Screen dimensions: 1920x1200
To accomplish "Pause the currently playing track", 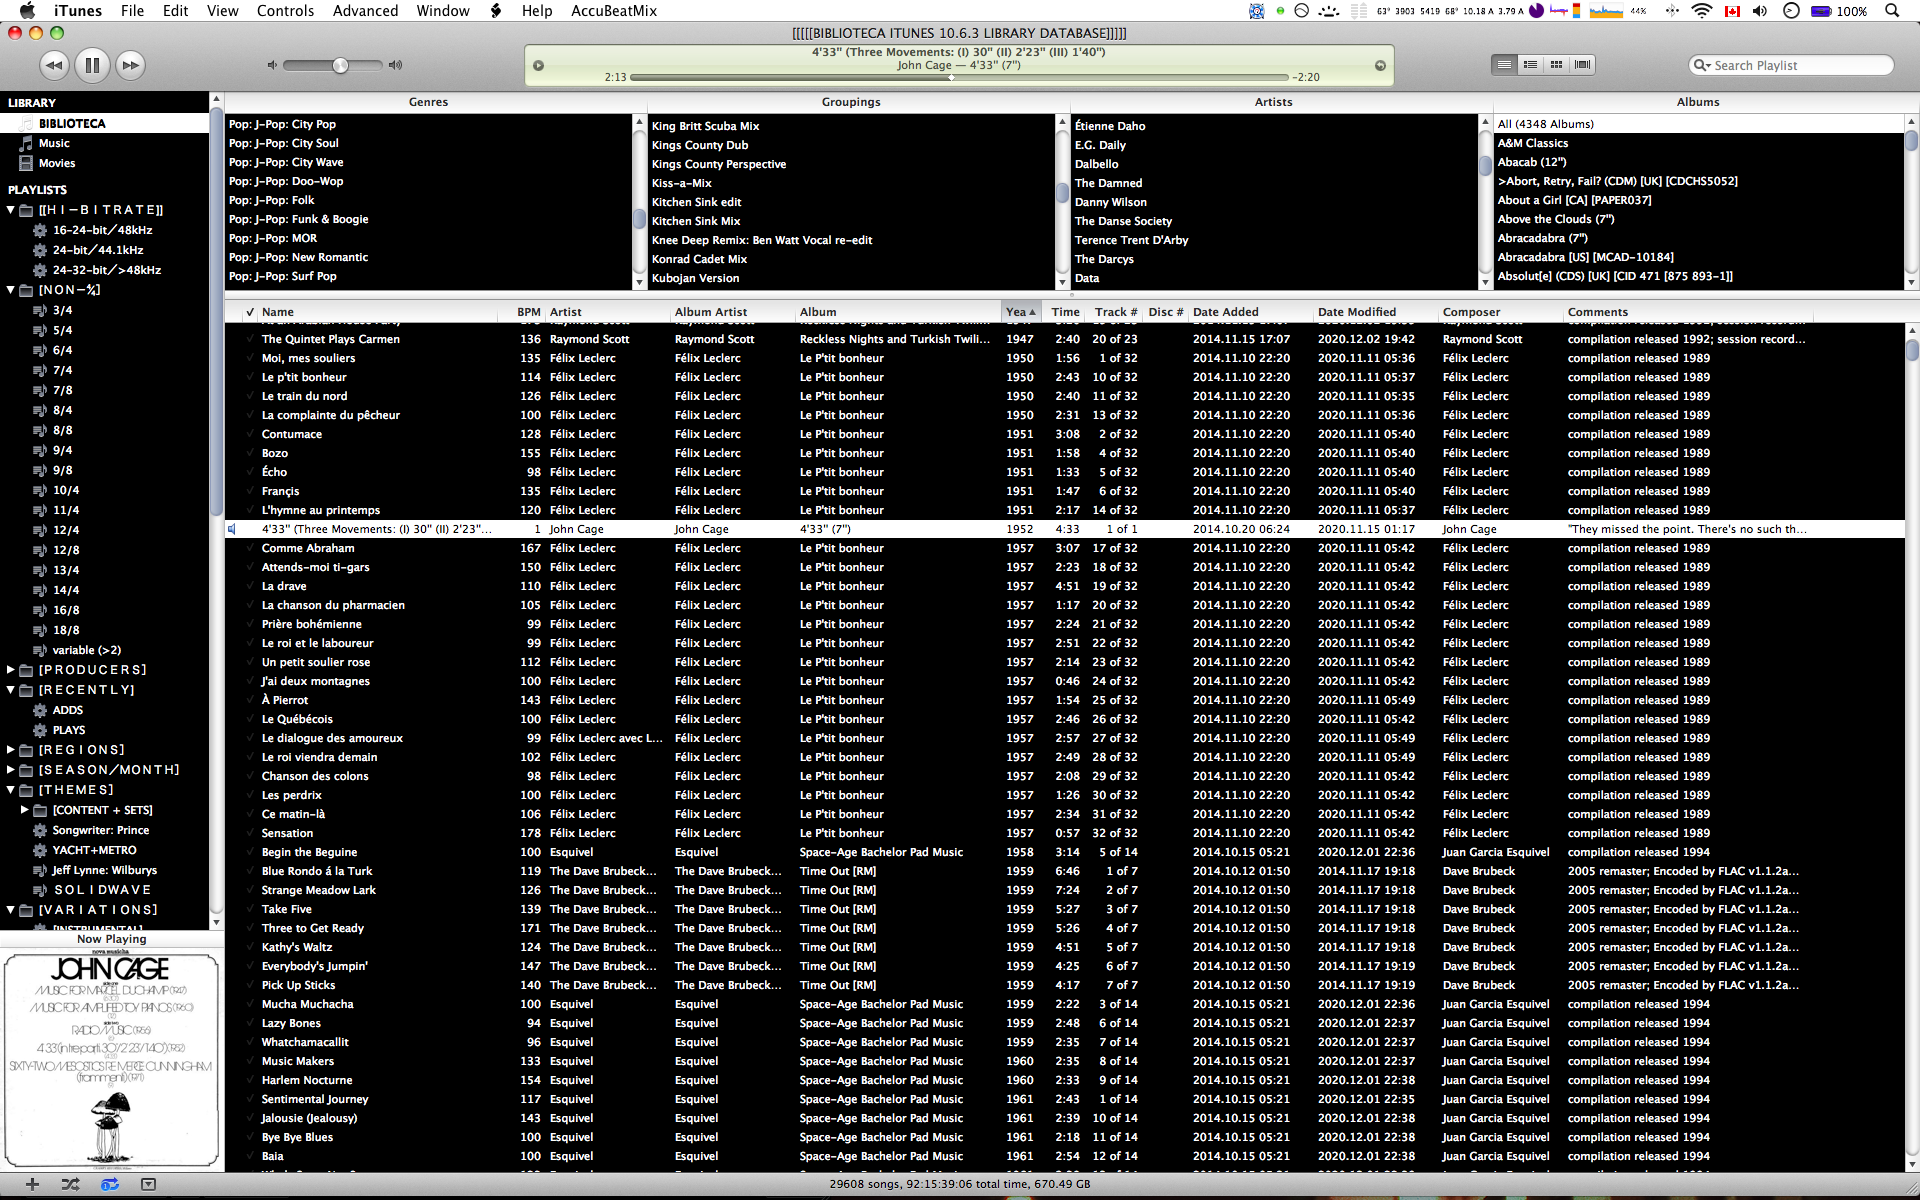I will point(92,64).
